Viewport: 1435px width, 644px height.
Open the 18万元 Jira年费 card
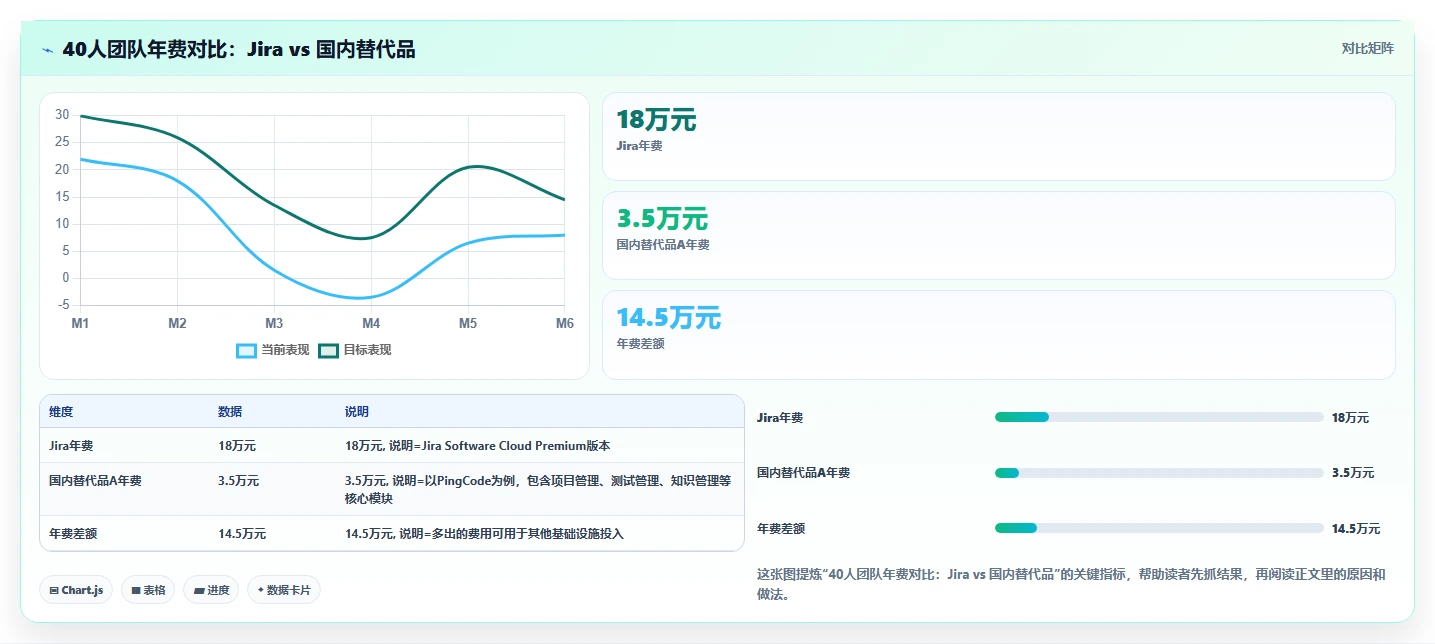point(998,136)
